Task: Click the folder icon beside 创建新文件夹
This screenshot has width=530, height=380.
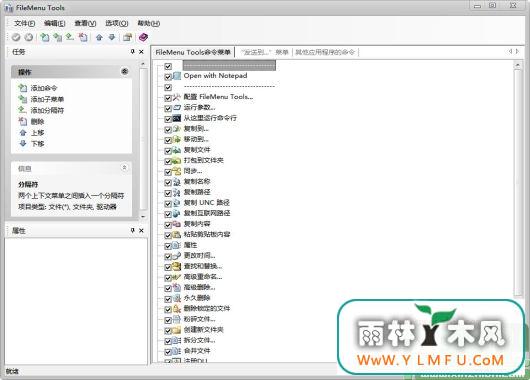Action: [177, 330]
